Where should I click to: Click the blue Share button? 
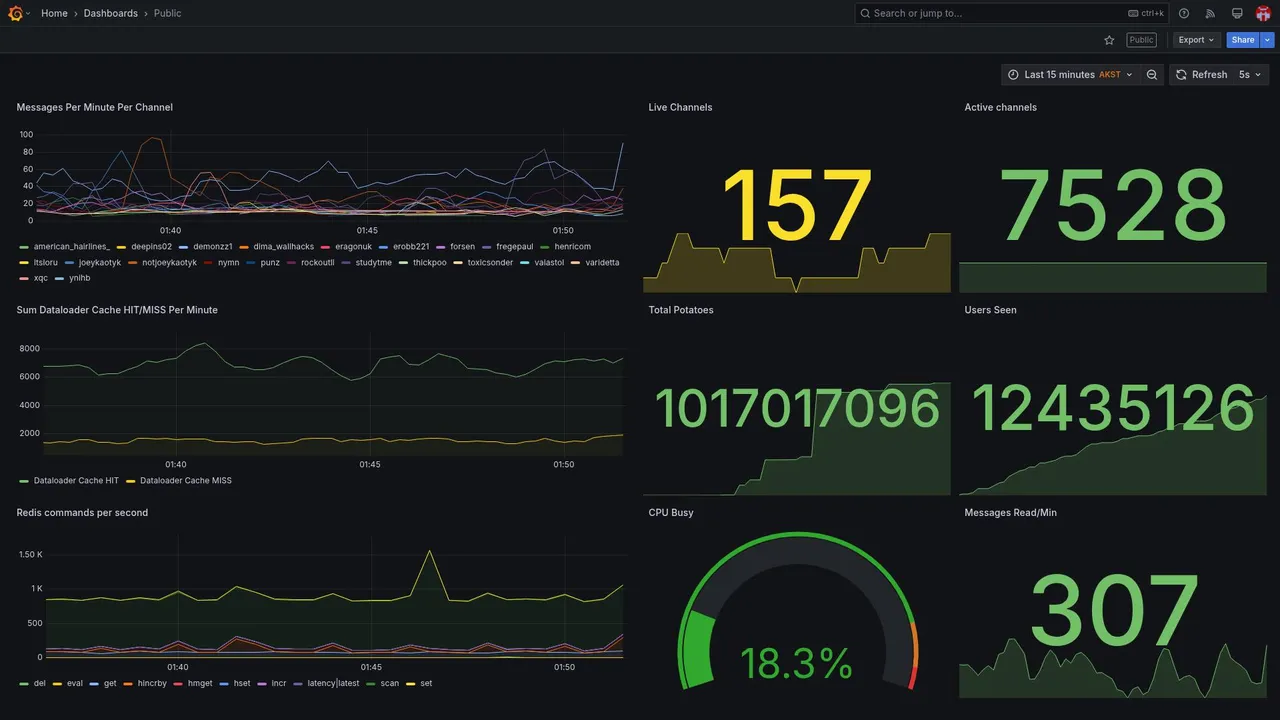click(1243, 40)
